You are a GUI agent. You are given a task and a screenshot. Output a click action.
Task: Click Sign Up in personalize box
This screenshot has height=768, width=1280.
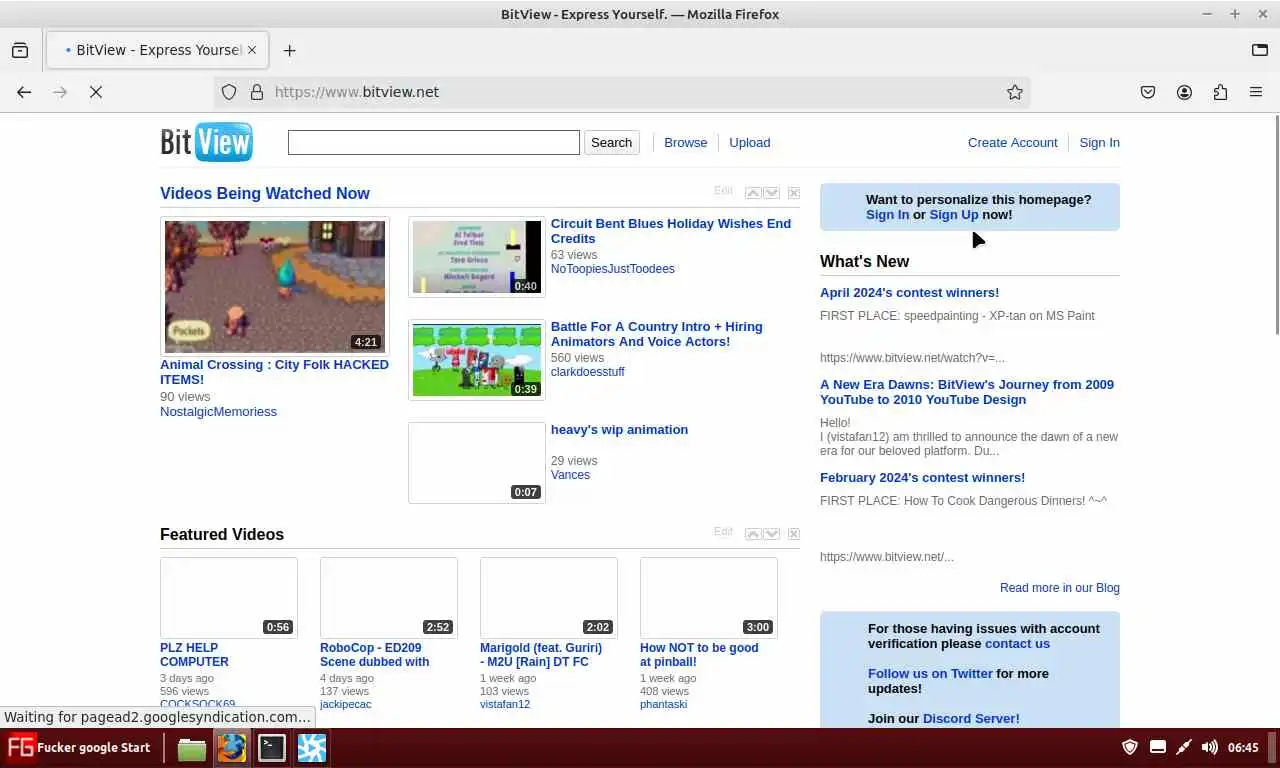pos(954,215)
